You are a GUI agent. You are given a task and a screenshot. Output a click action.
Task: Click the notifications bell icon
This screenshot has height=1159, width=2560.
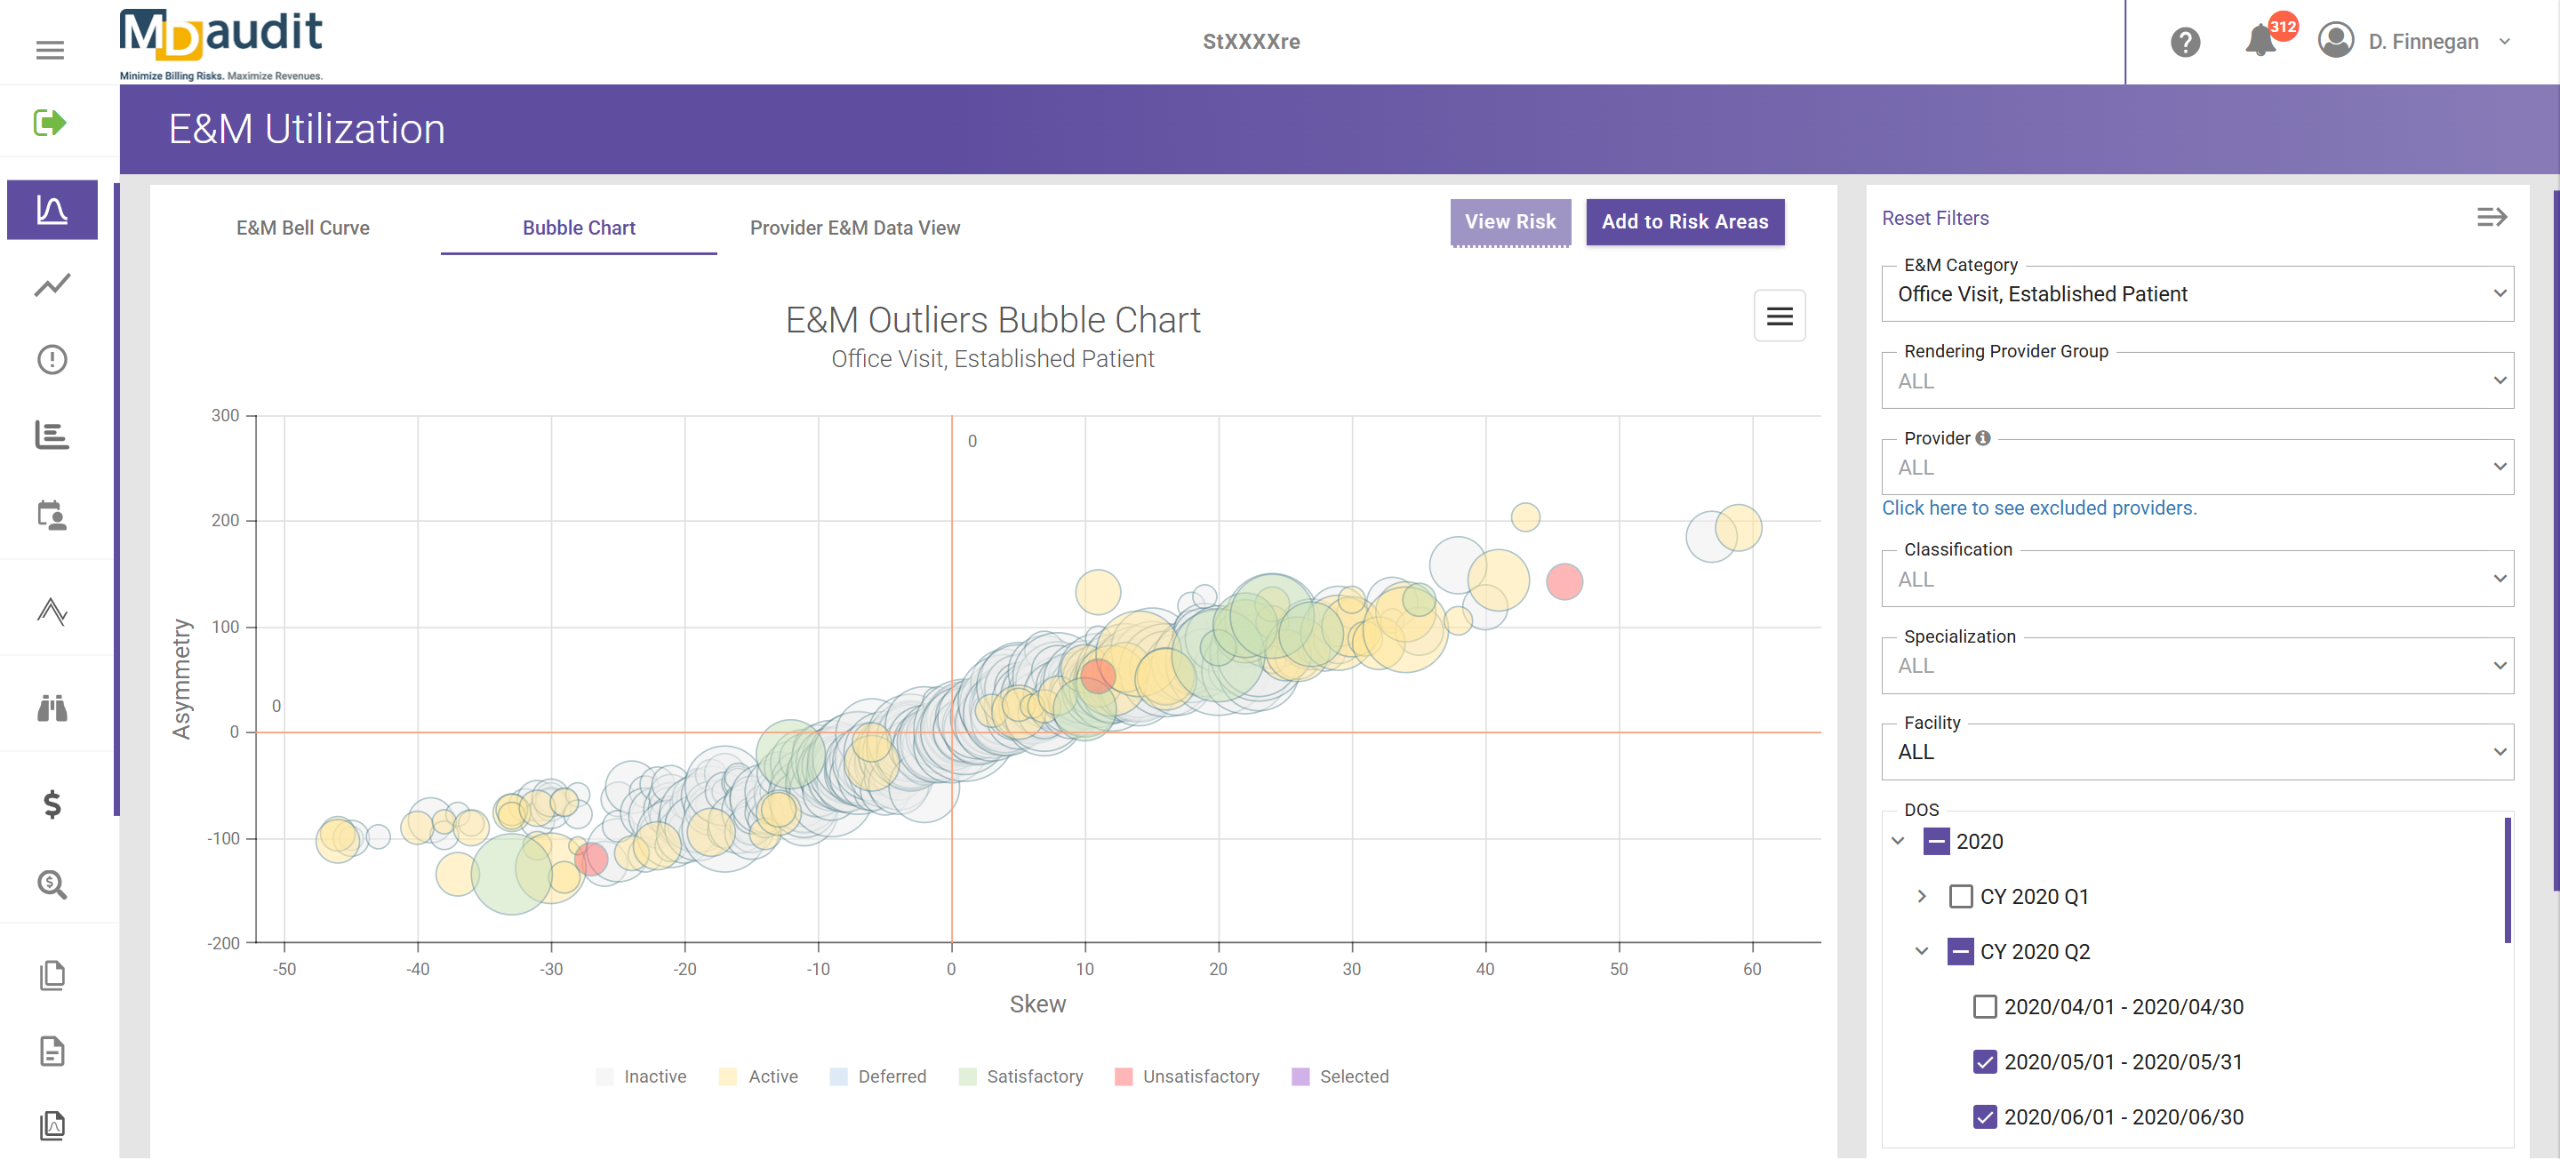tap(2259, 42)
